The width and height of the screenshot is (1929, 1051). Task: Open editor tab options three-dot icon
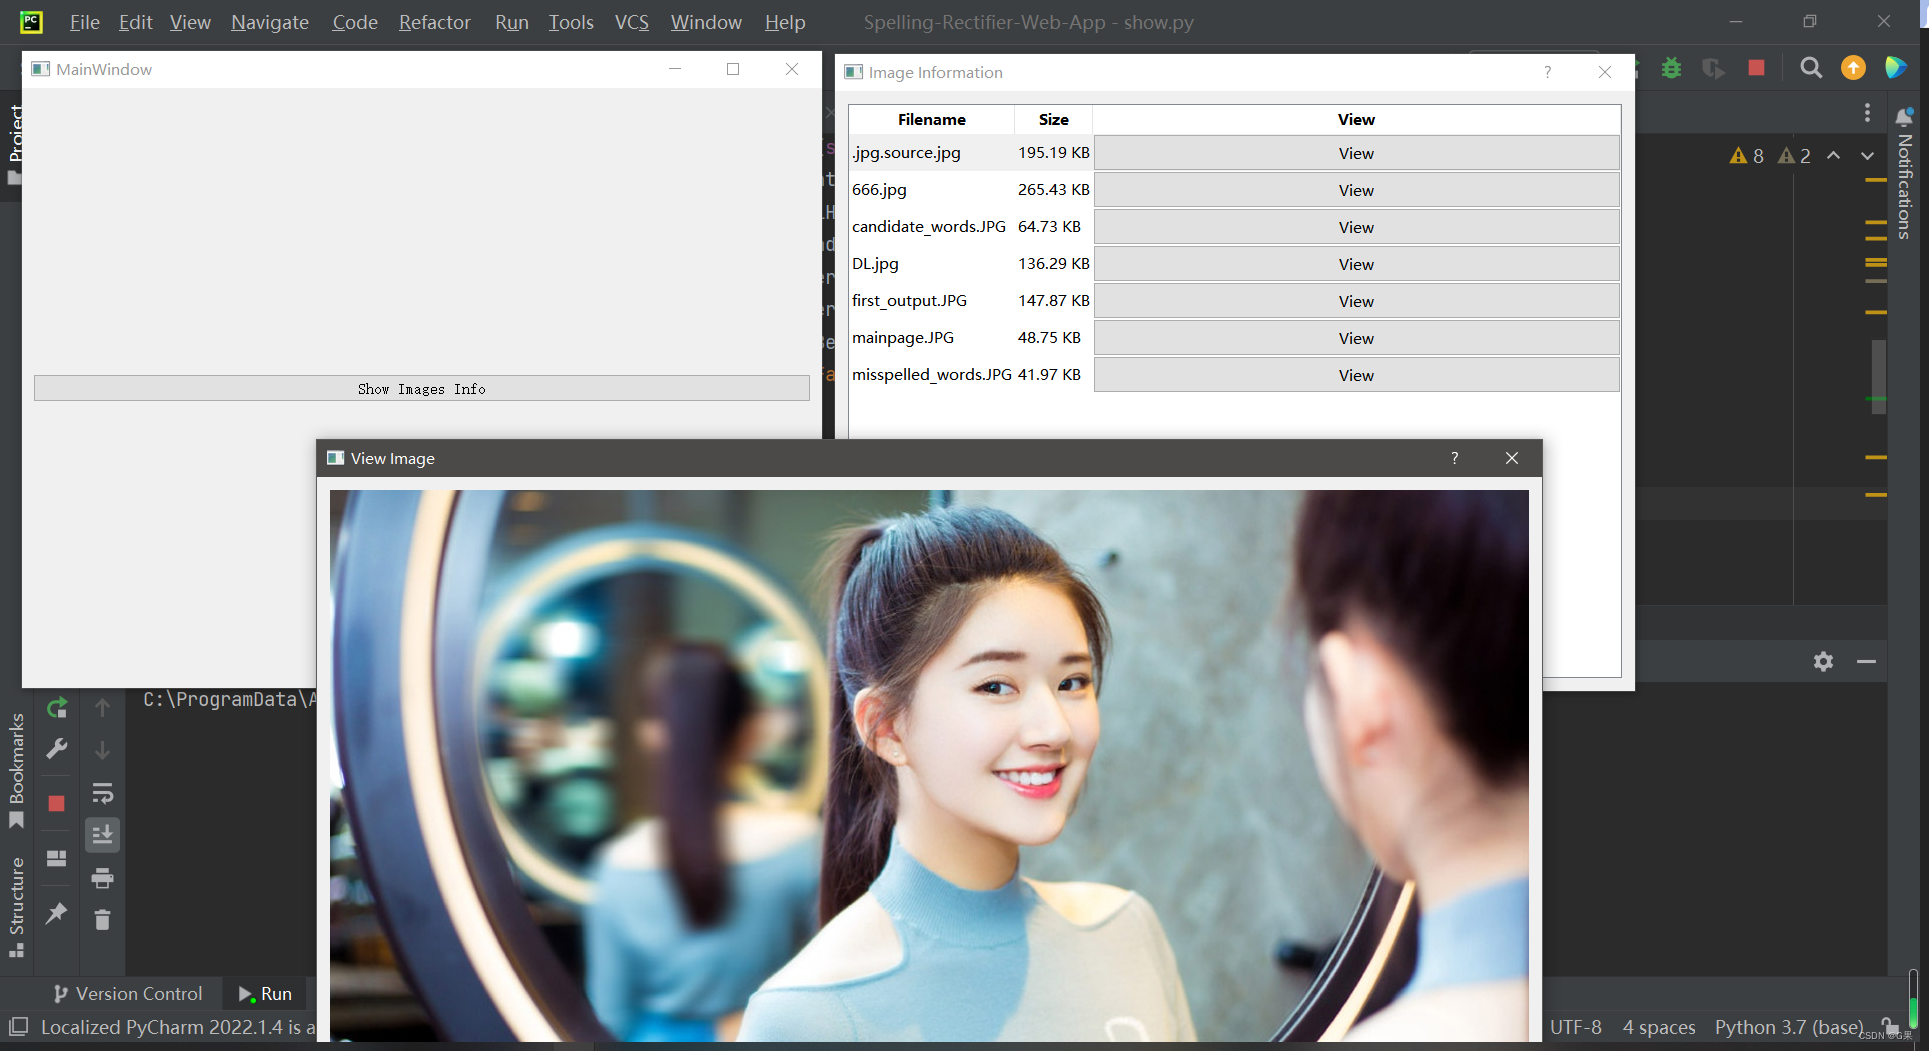click(1867, 113)
